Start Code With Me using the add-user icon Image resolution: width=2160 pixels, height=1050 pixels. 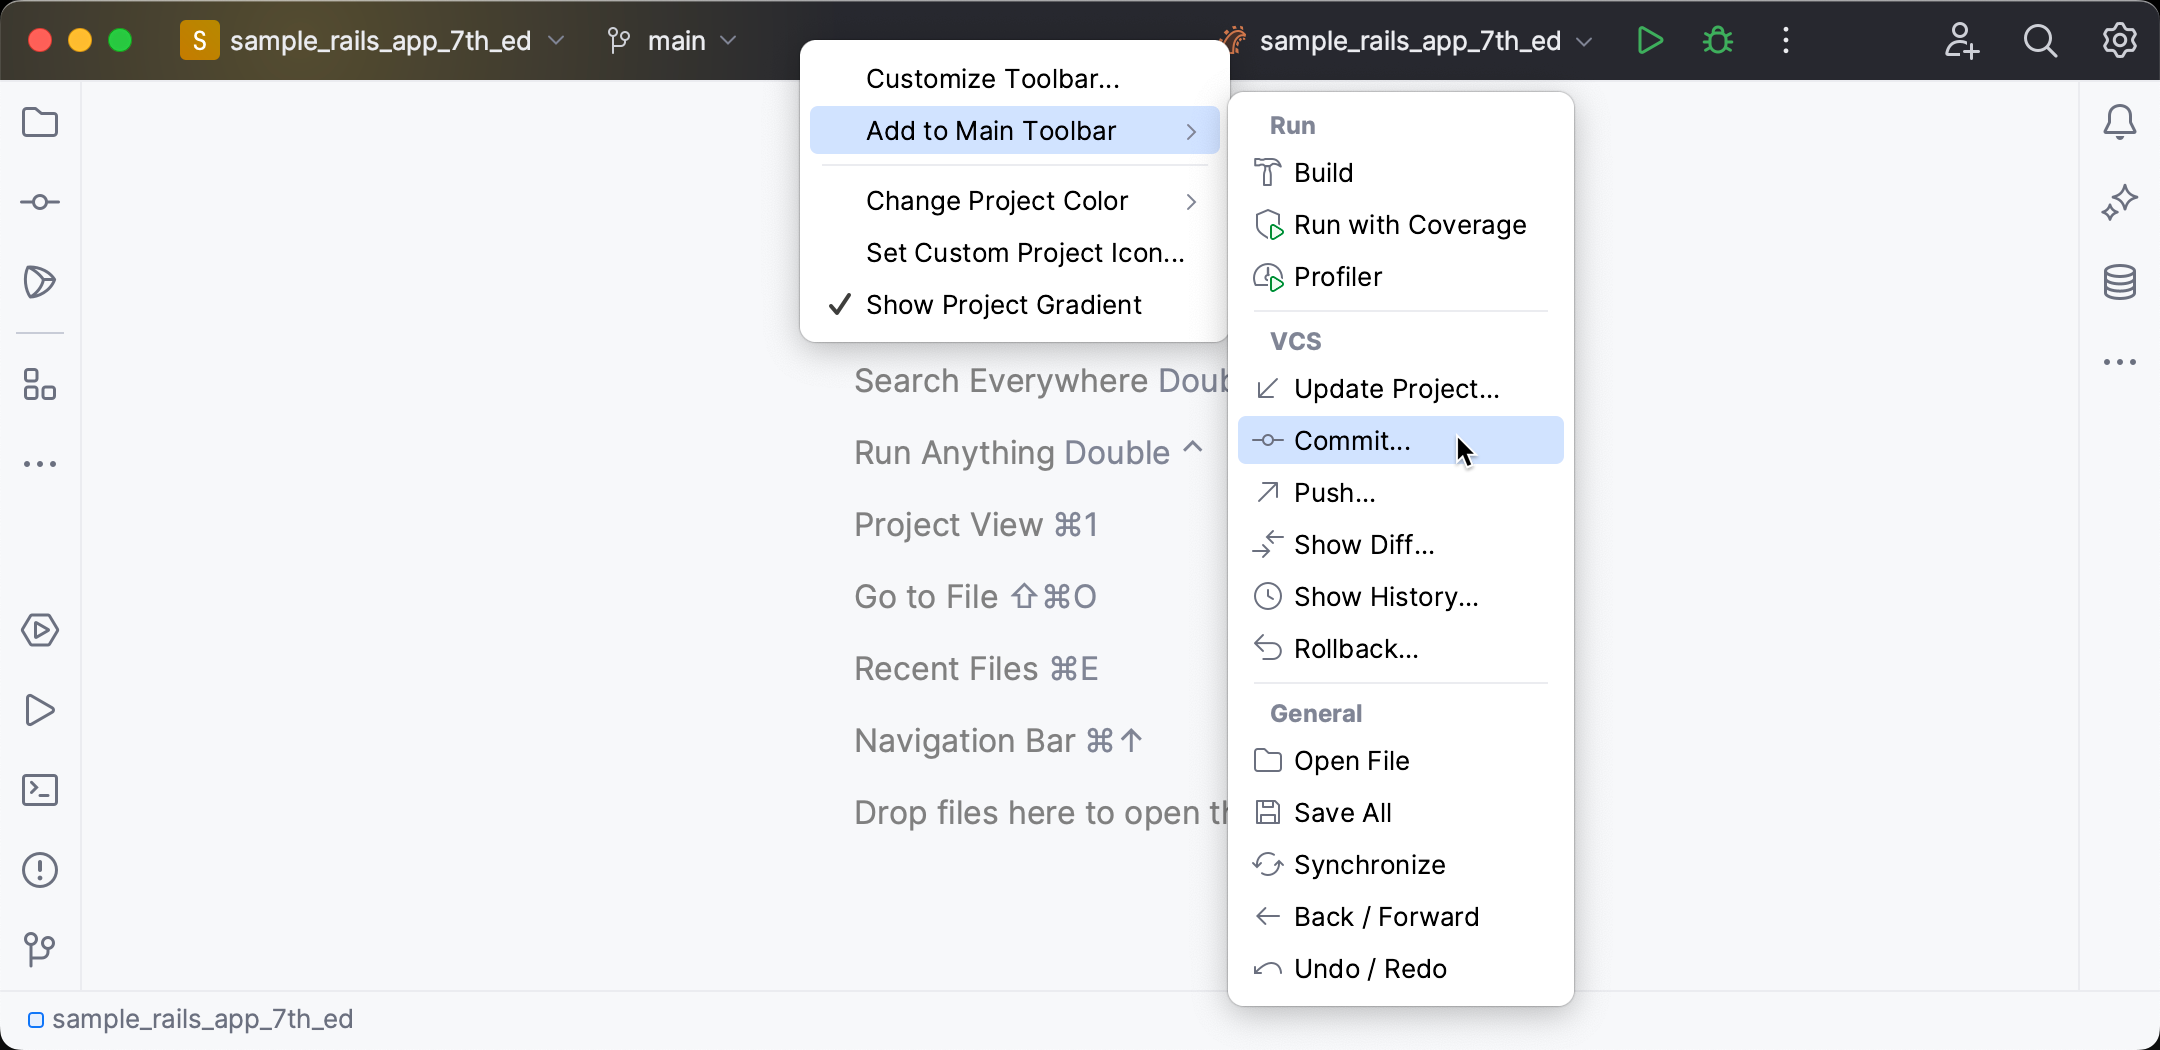click(x=1962, y=40)
